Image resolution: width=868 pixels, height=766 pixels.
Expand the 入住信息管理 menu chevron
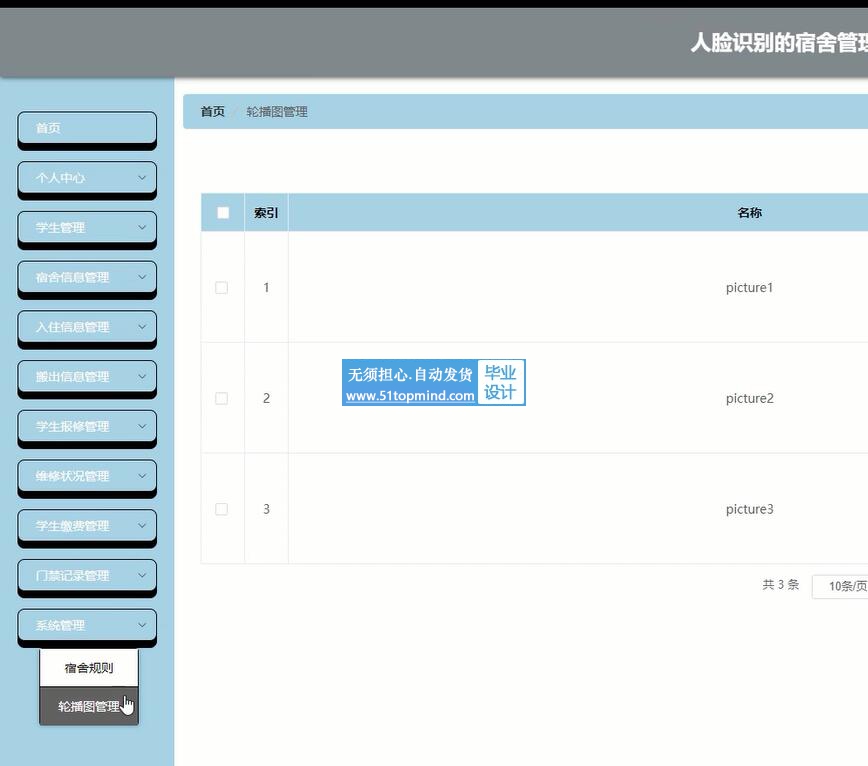[142, 327]
